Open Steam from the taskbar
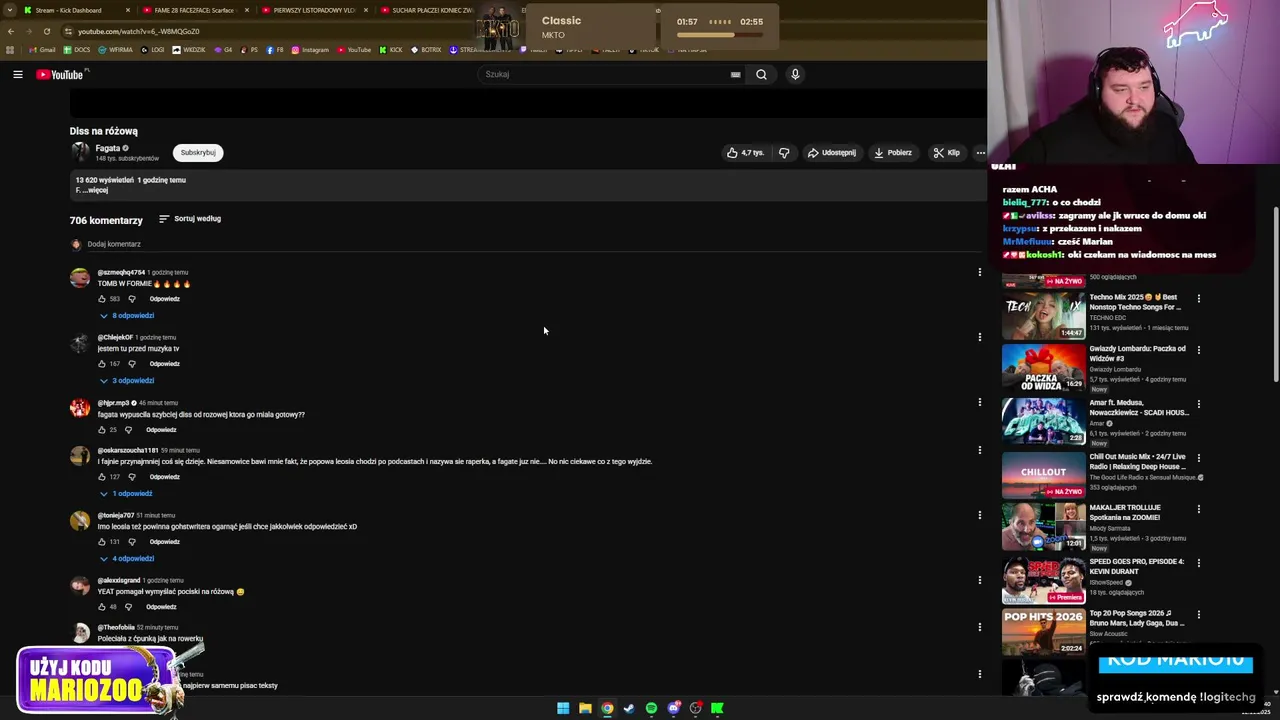 629,708
